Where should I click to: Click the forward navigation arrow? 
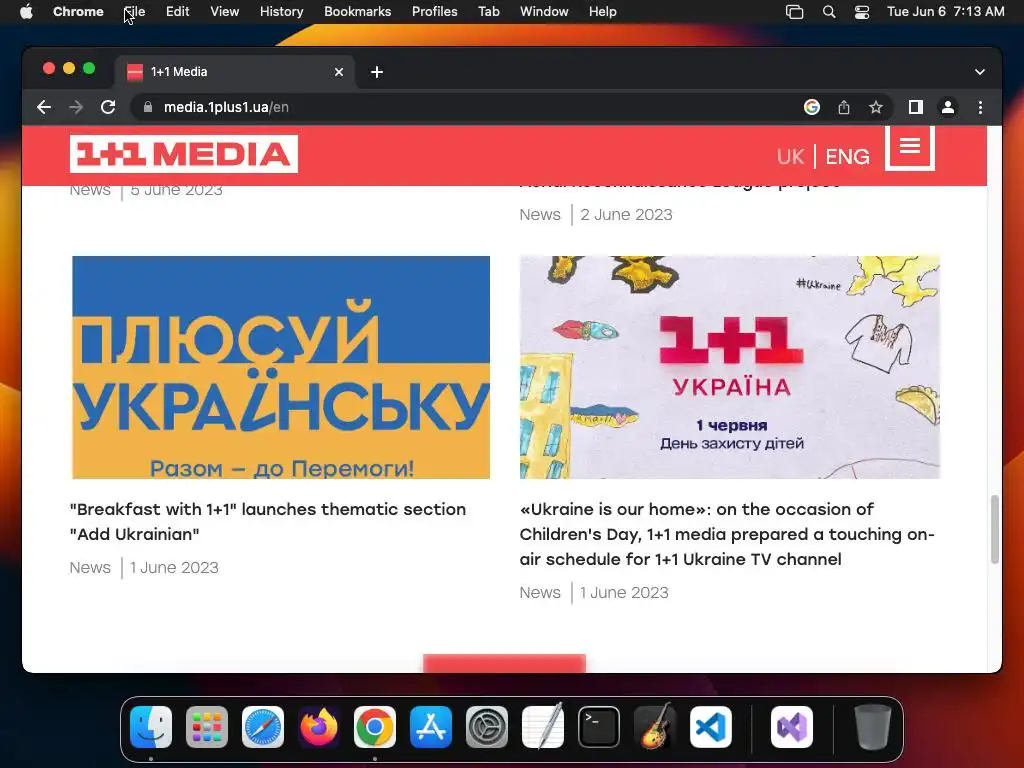tap(76, 107)
